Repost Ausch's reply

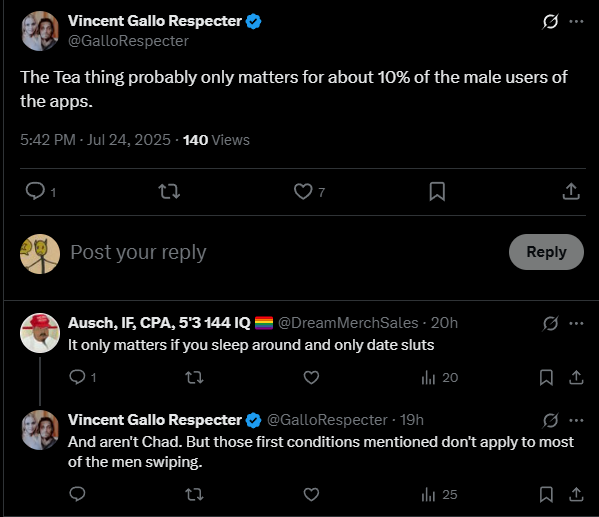(x=194, y=378)
